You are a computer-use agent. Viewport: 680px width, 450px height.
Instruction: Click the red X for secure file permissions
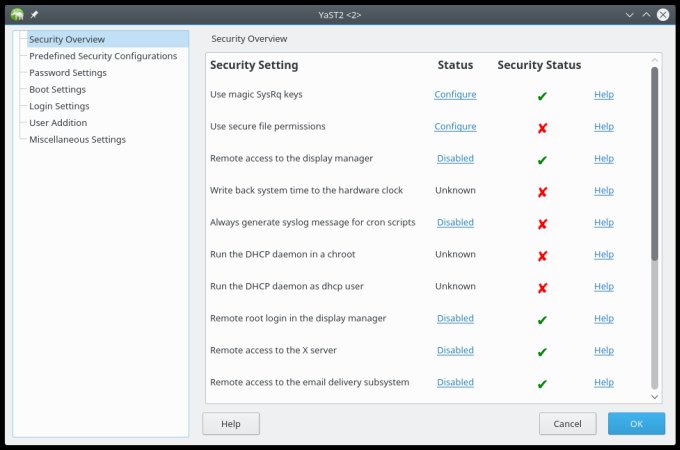[542, 128]
